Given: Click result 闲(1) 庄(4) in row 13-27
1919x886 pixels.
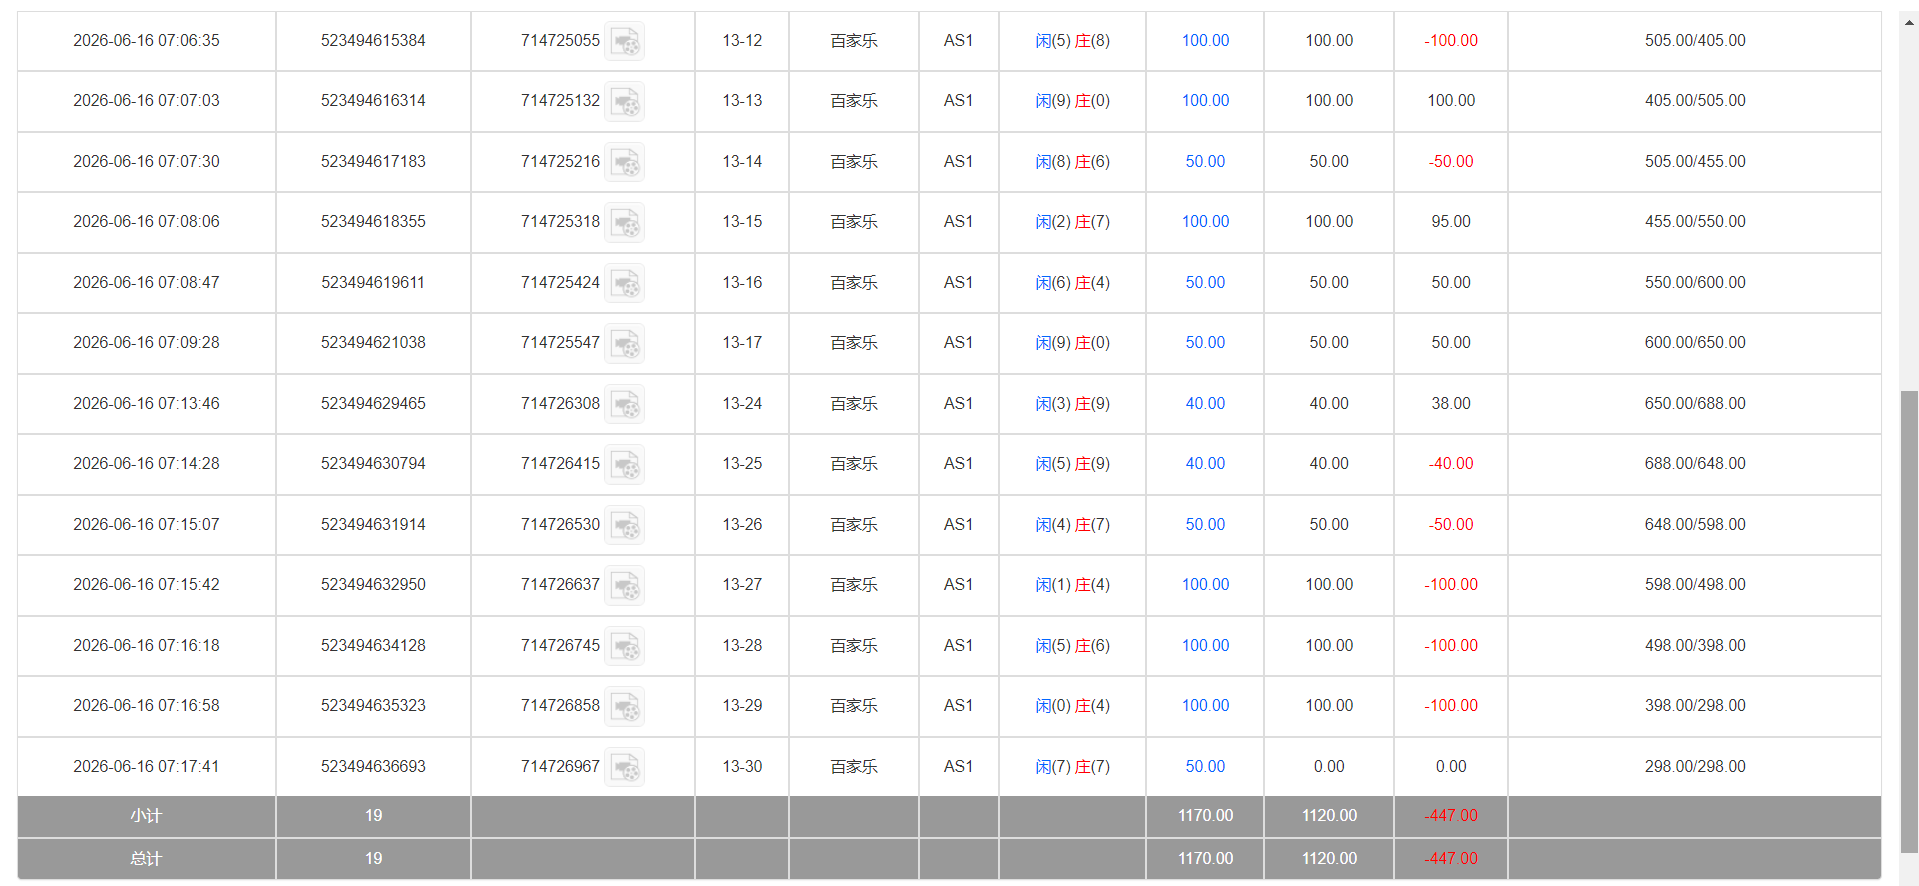Looking at the screenshot, I should coord(1072,585).
